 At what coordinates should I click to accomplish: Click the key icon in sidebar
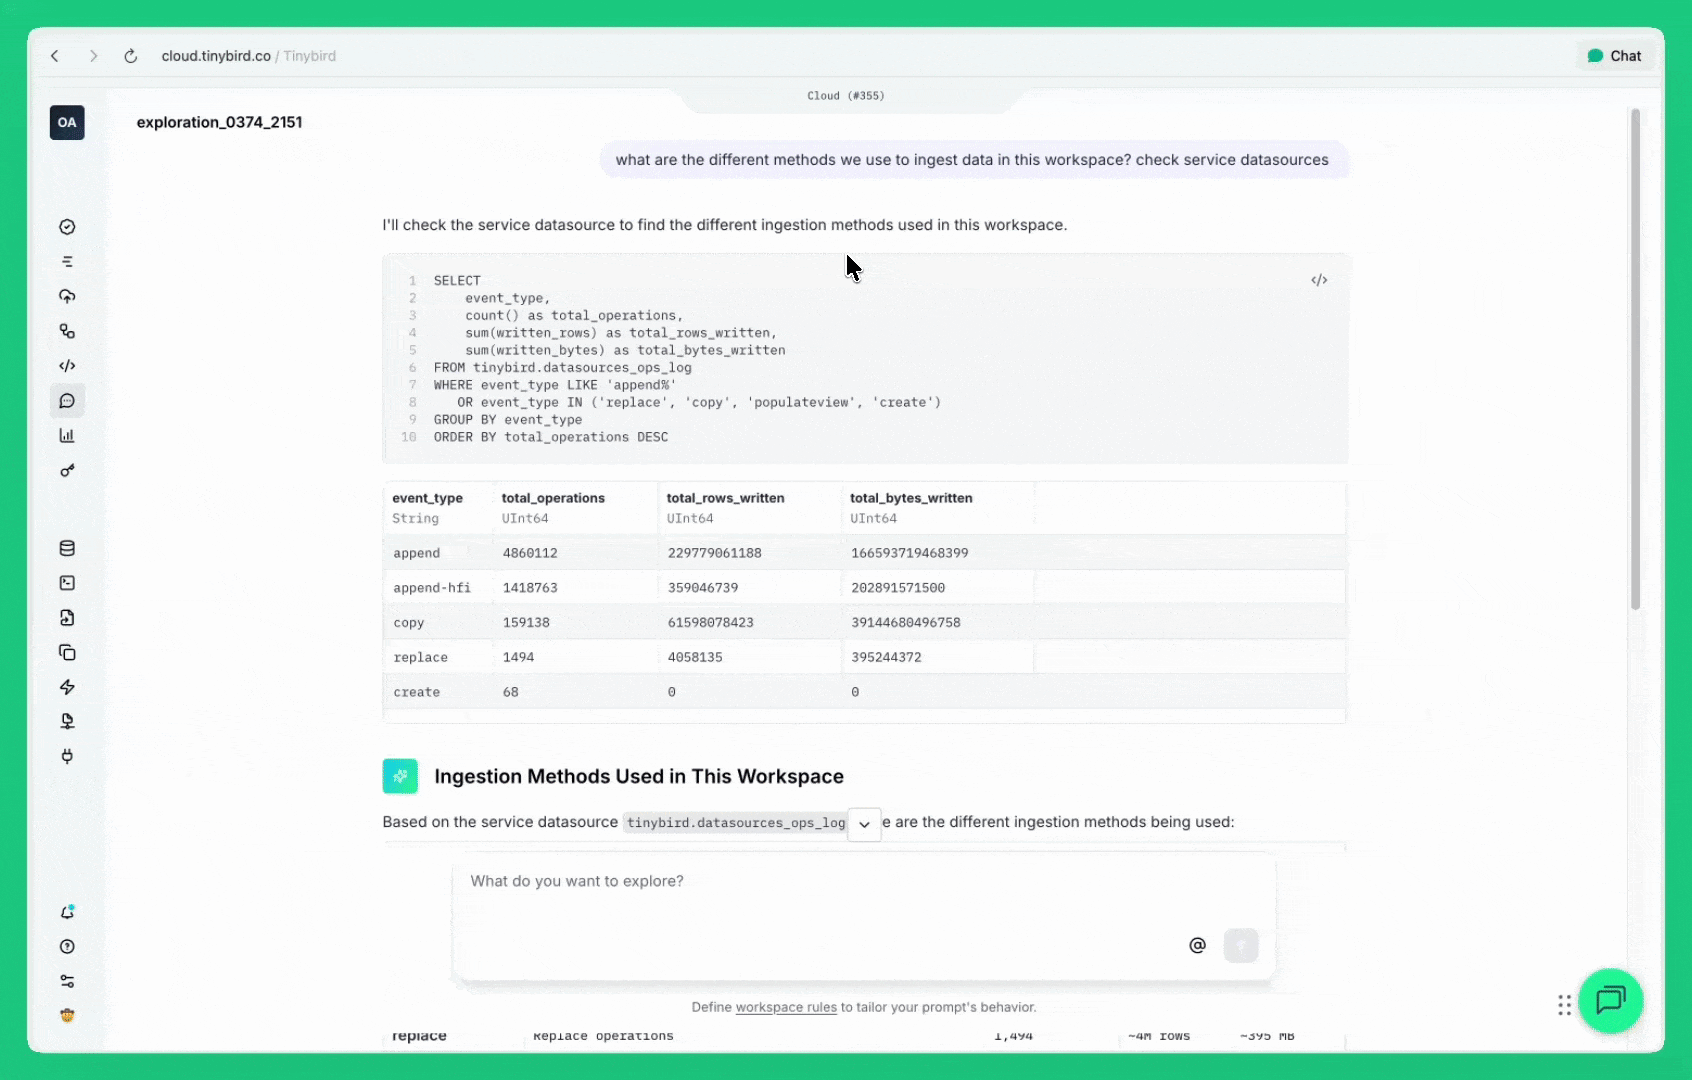point(67,471)
